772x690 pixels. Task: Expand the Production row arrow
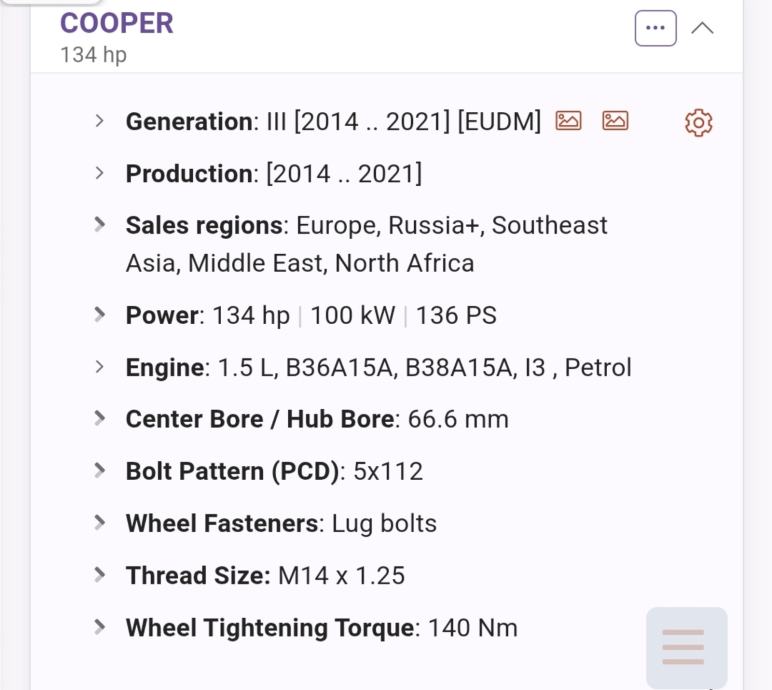[x=99, y=173]
